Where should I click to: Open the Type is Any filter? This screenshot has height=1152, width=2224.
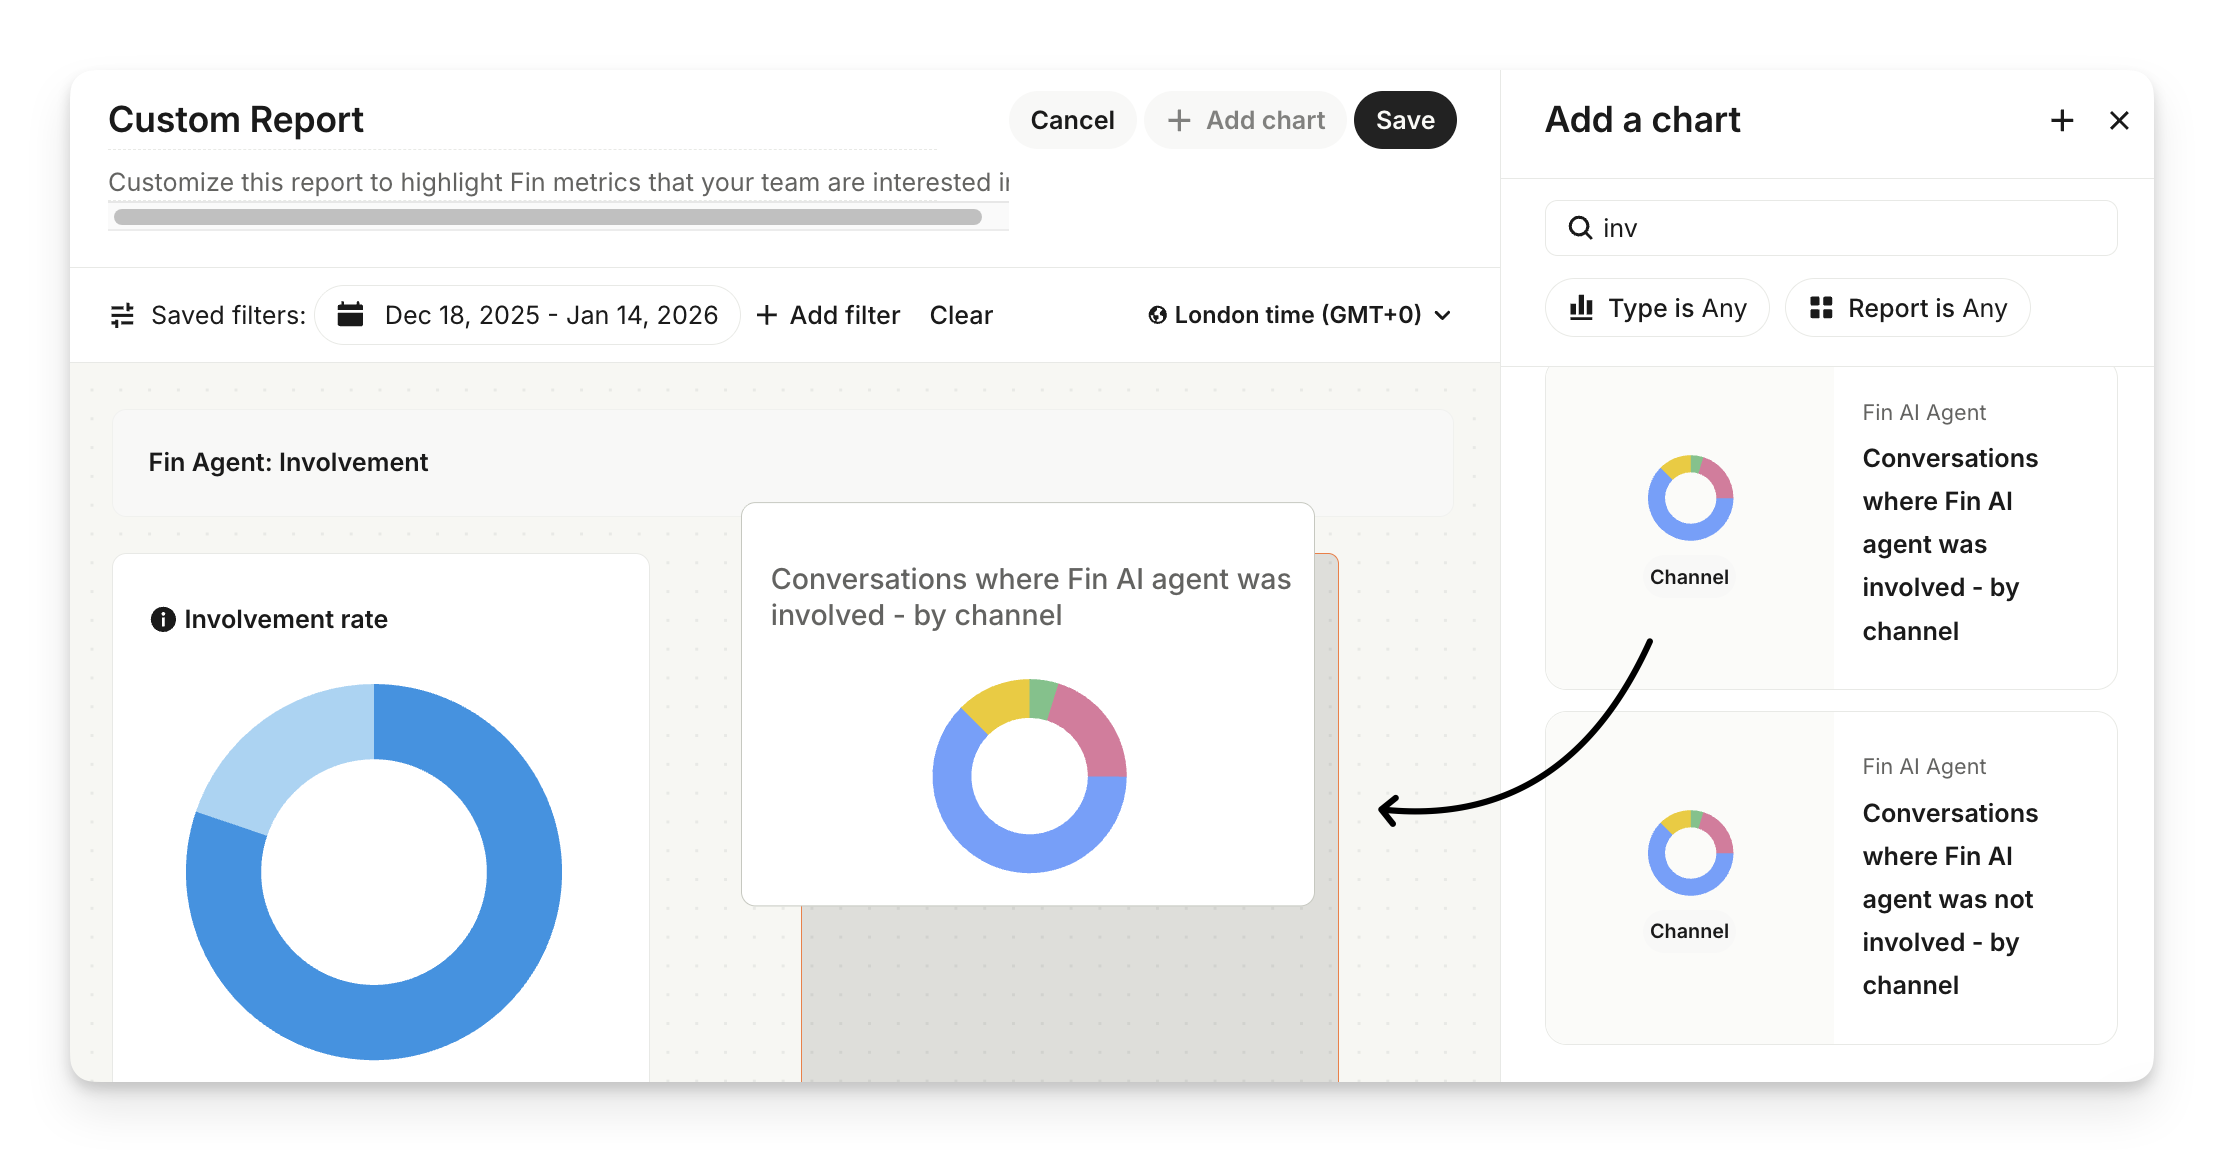point(1657,308)
